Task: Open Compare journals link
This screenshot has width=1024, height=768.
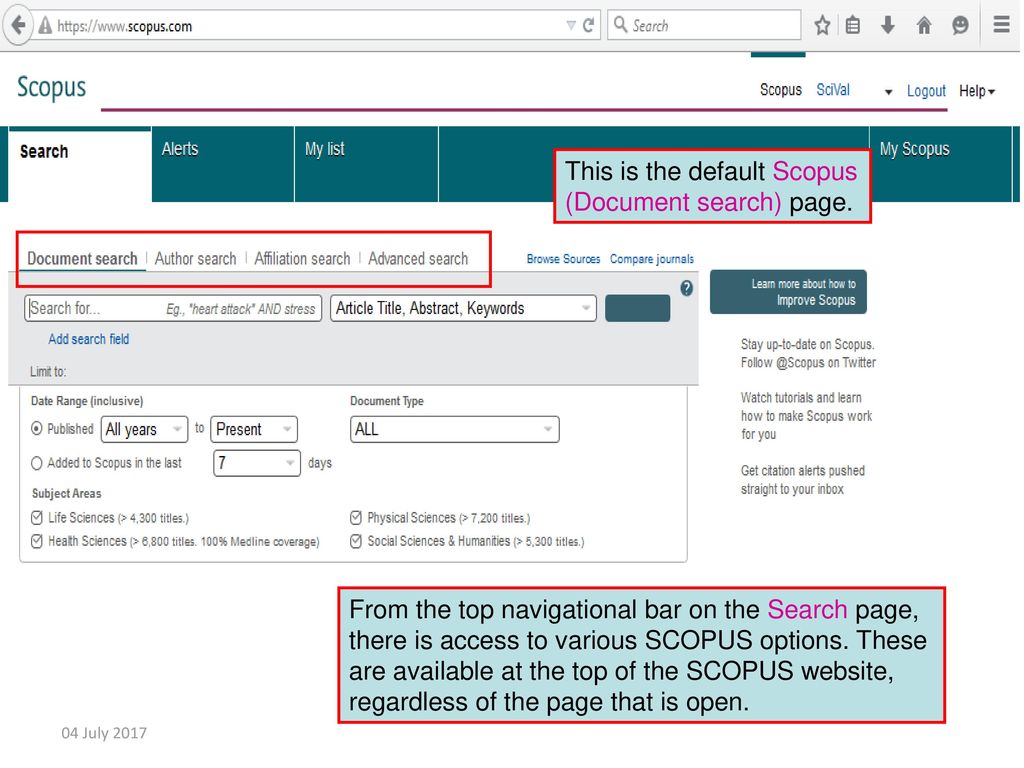Action: click(652, 259)
